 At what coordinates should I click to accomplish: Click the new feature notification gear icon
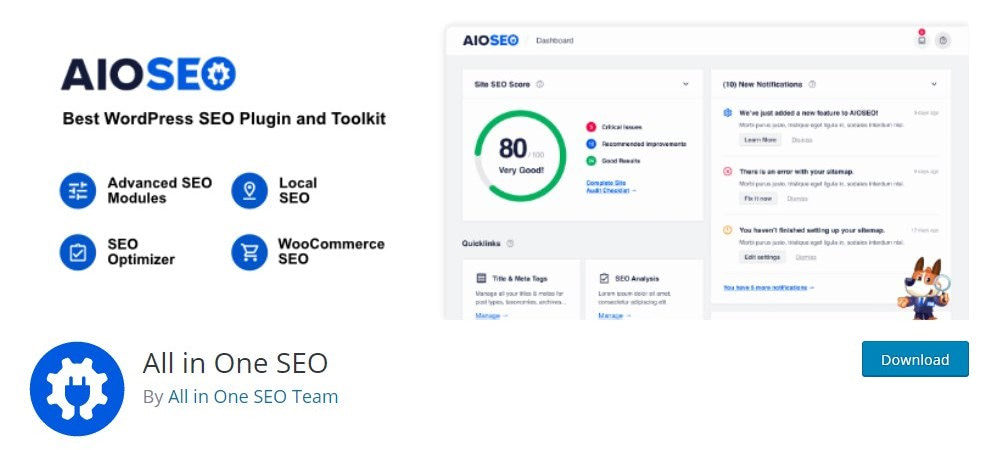click(x=727, y=113)
